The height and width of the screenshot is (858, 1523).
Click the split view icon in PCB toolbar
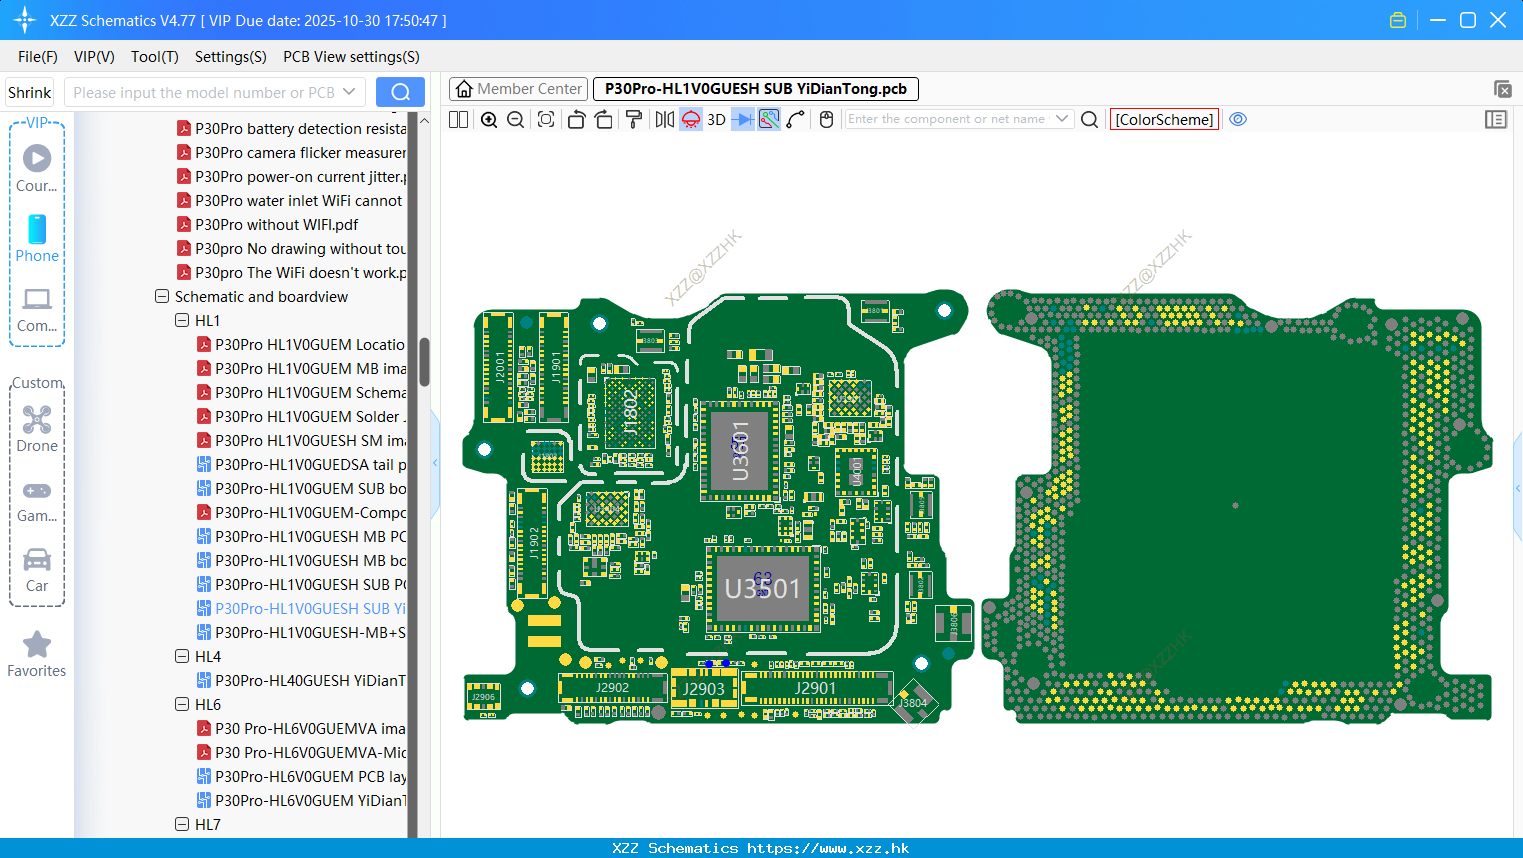(458, 119)
